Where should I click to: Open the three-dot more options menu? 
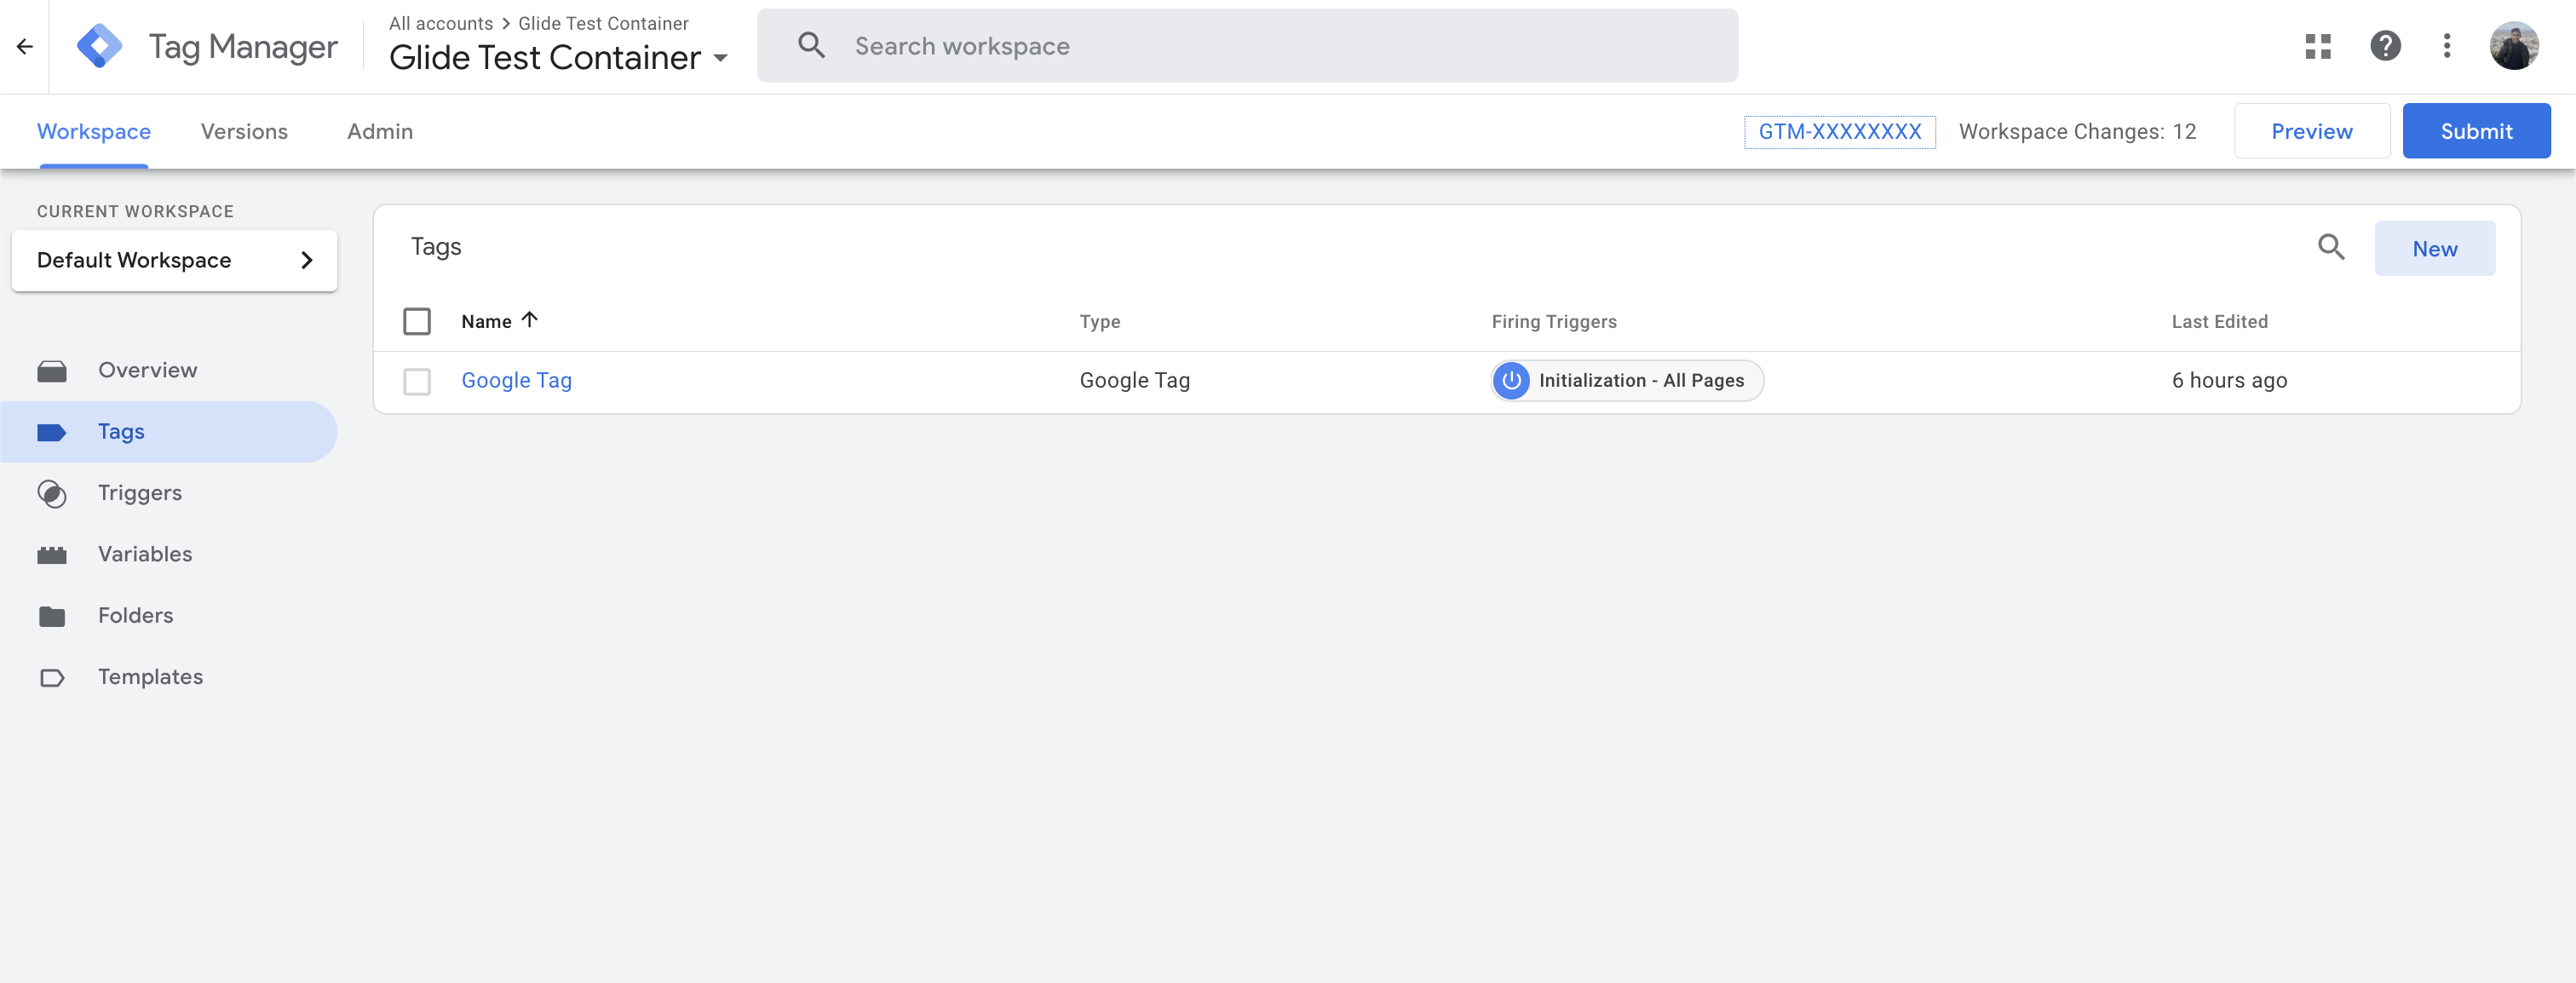[2446, 46]
